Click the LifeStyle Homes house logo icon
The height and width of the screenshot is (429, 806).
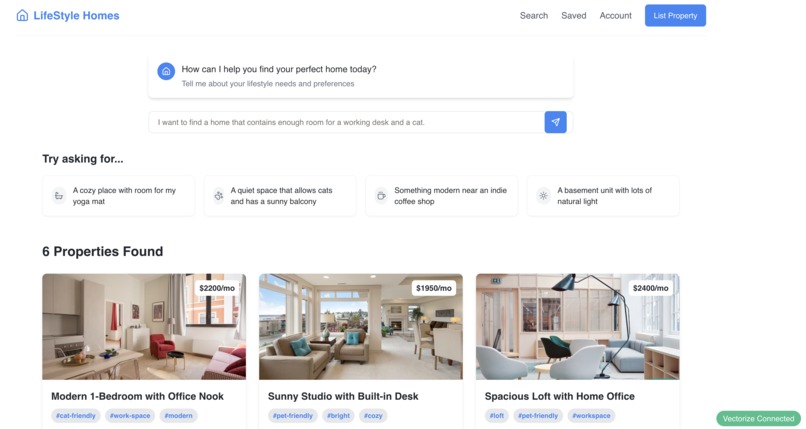point(22,15)
